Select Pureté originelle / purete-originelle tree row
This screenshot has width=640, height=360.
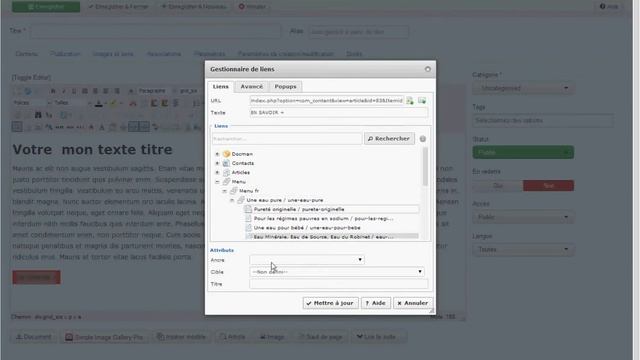tap(331, 209)
